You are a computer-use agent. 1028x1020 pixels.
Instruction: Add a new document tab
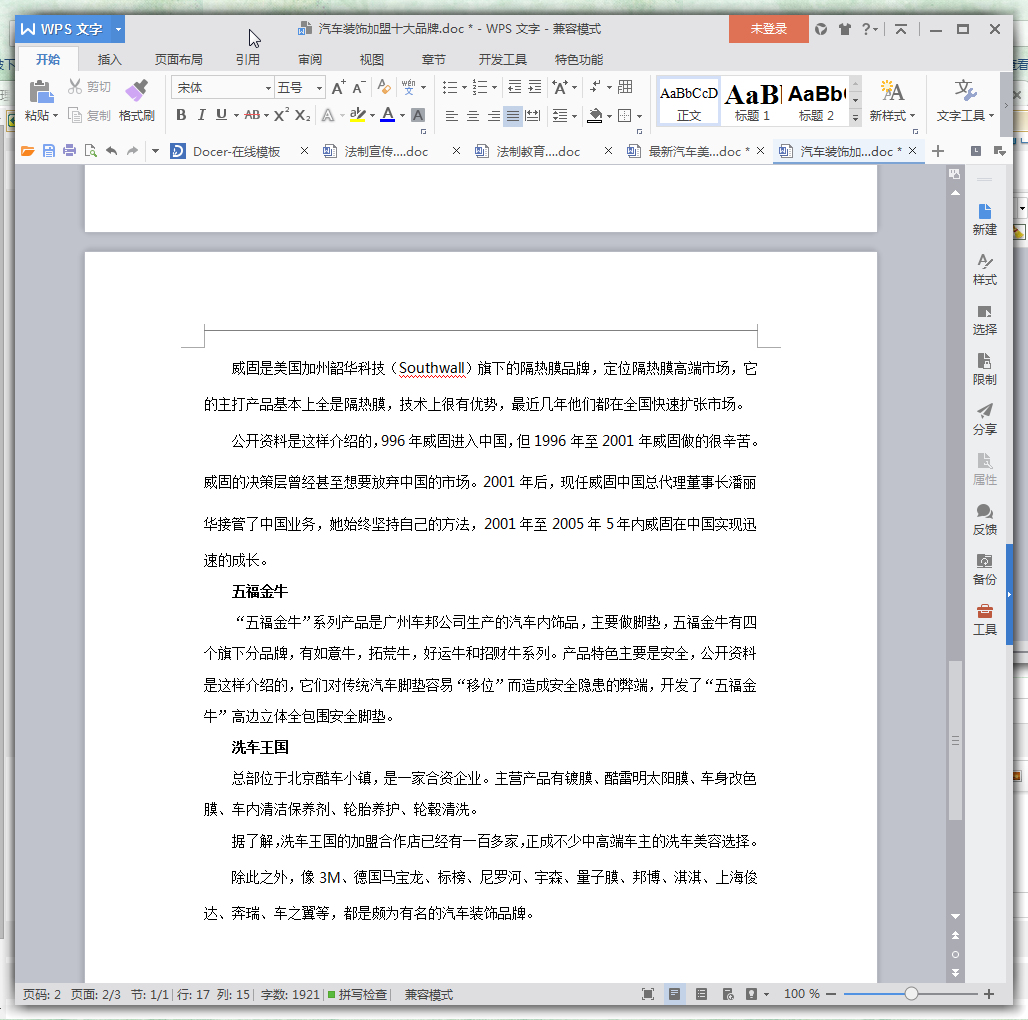pos(938,151)
